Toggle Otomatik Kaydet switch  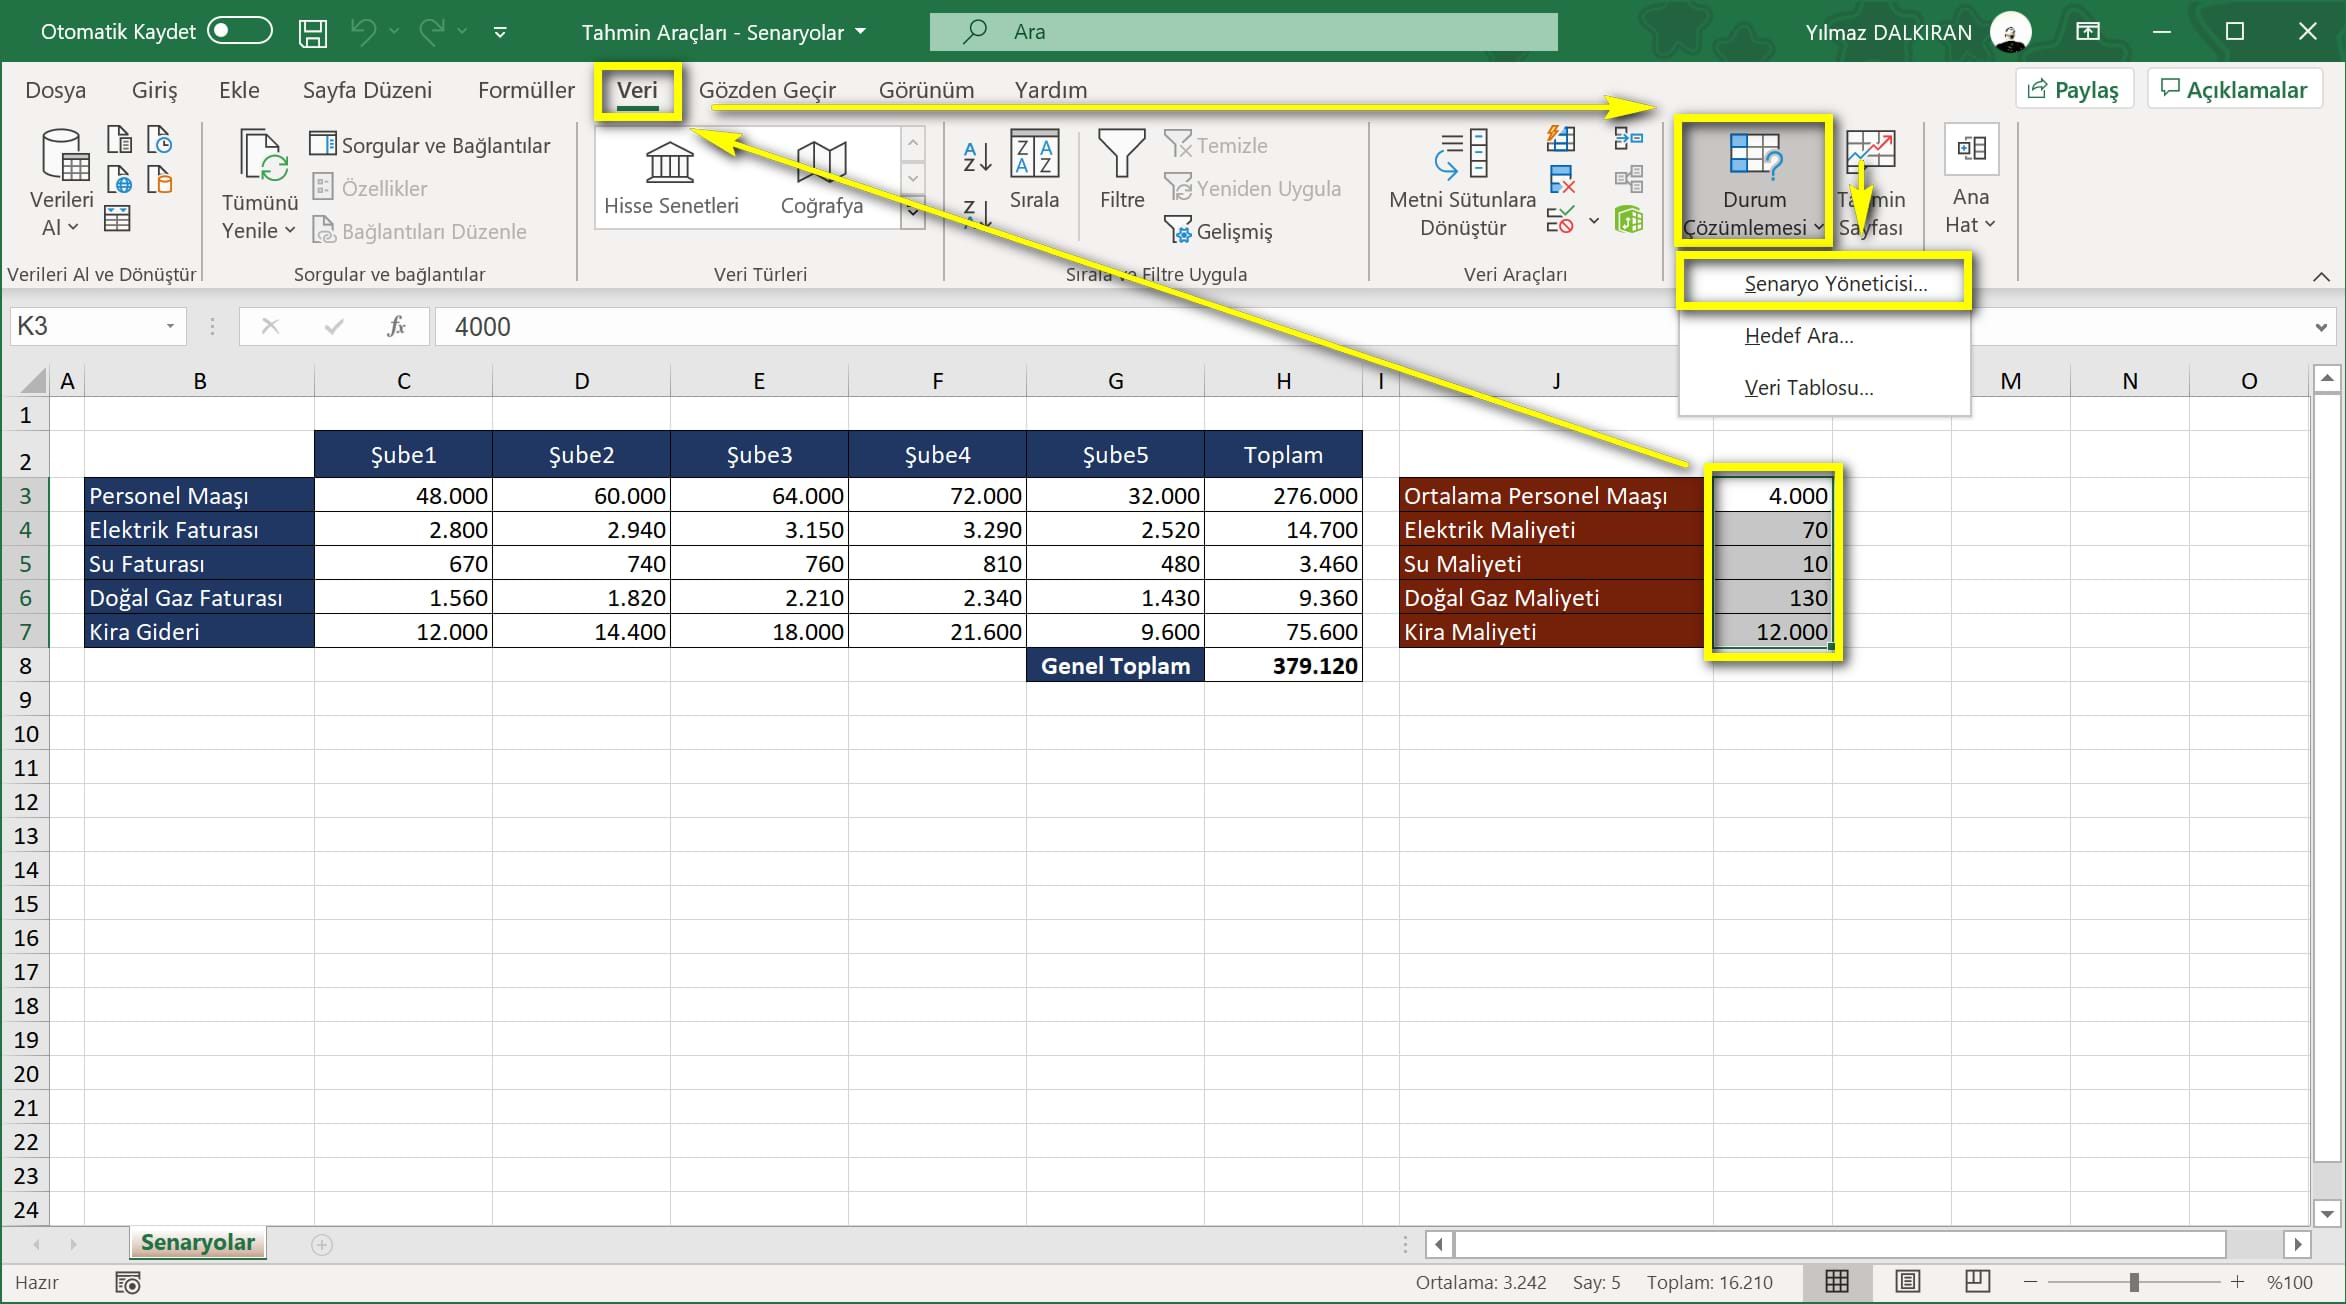click(x=249, y=31)
